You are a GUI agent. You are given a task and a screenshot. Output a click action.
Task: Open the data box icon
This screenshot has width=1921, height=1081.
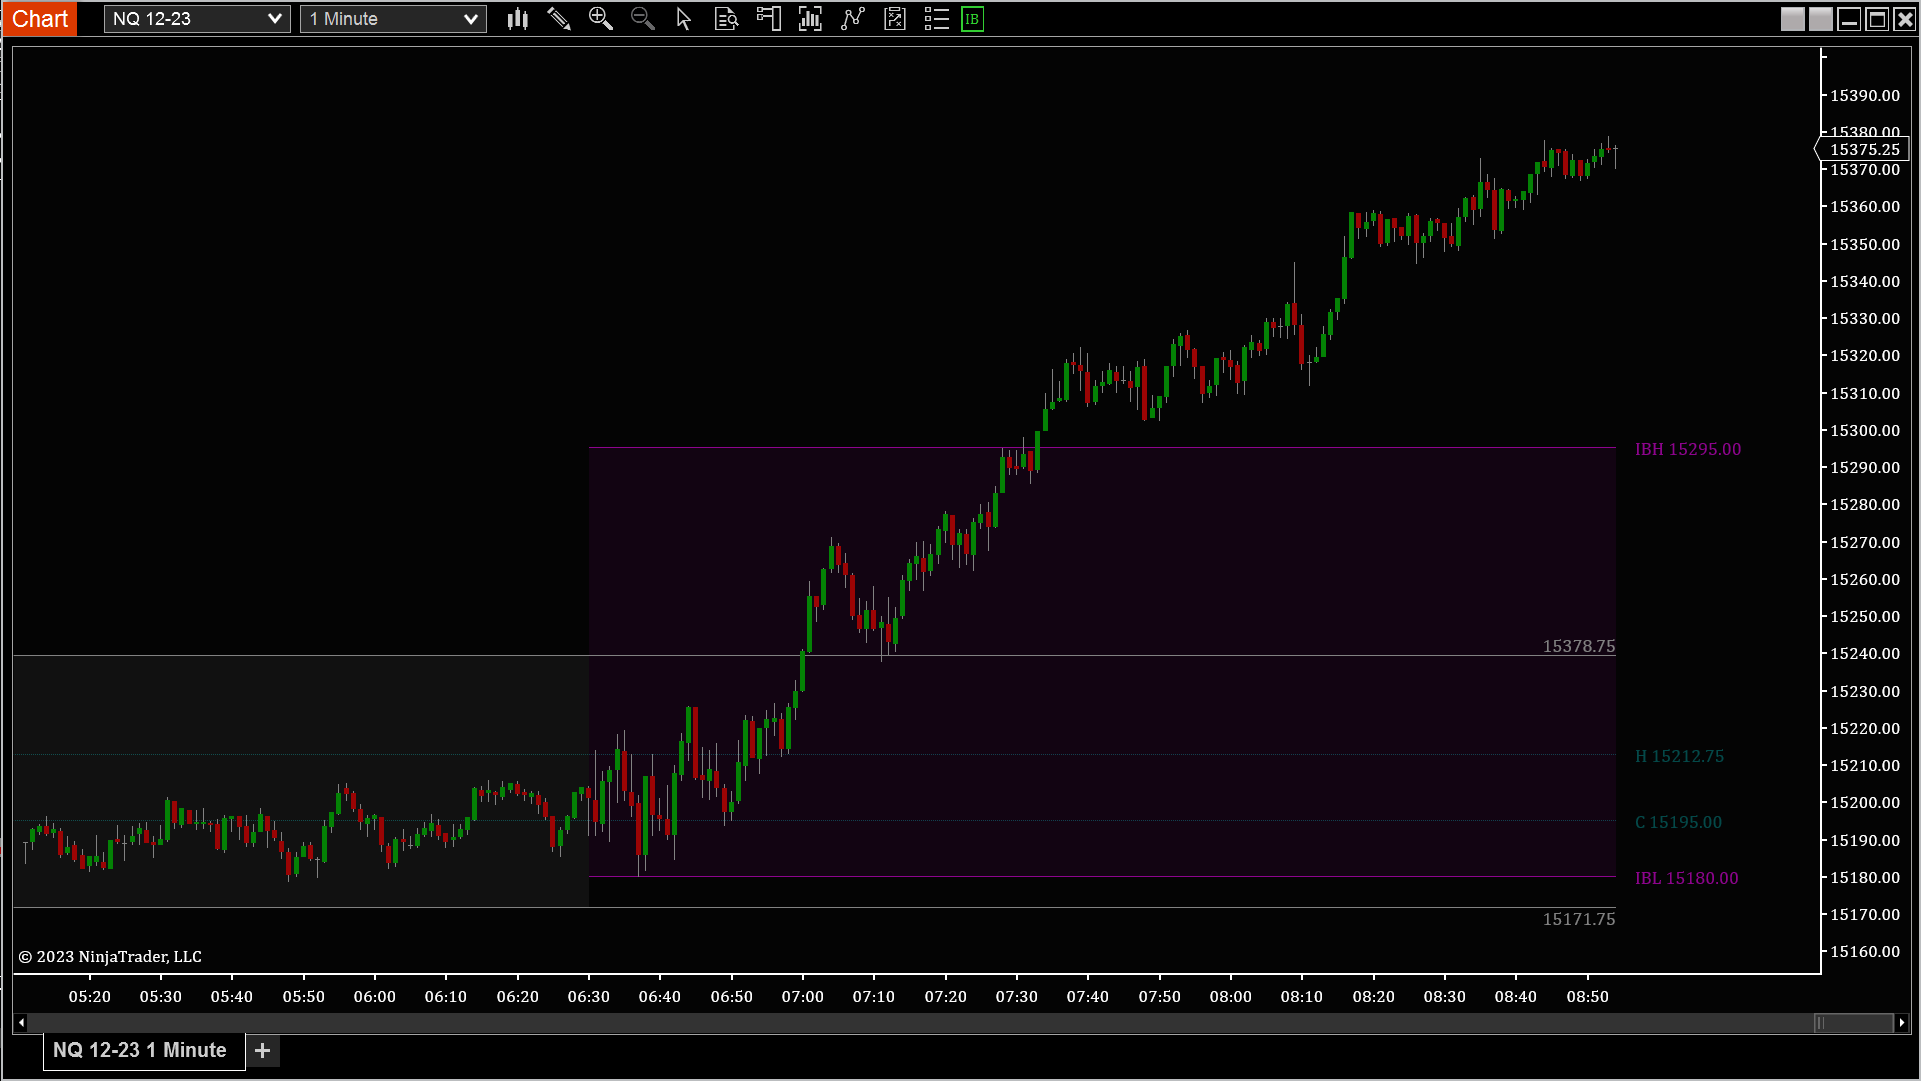(726, 19)
